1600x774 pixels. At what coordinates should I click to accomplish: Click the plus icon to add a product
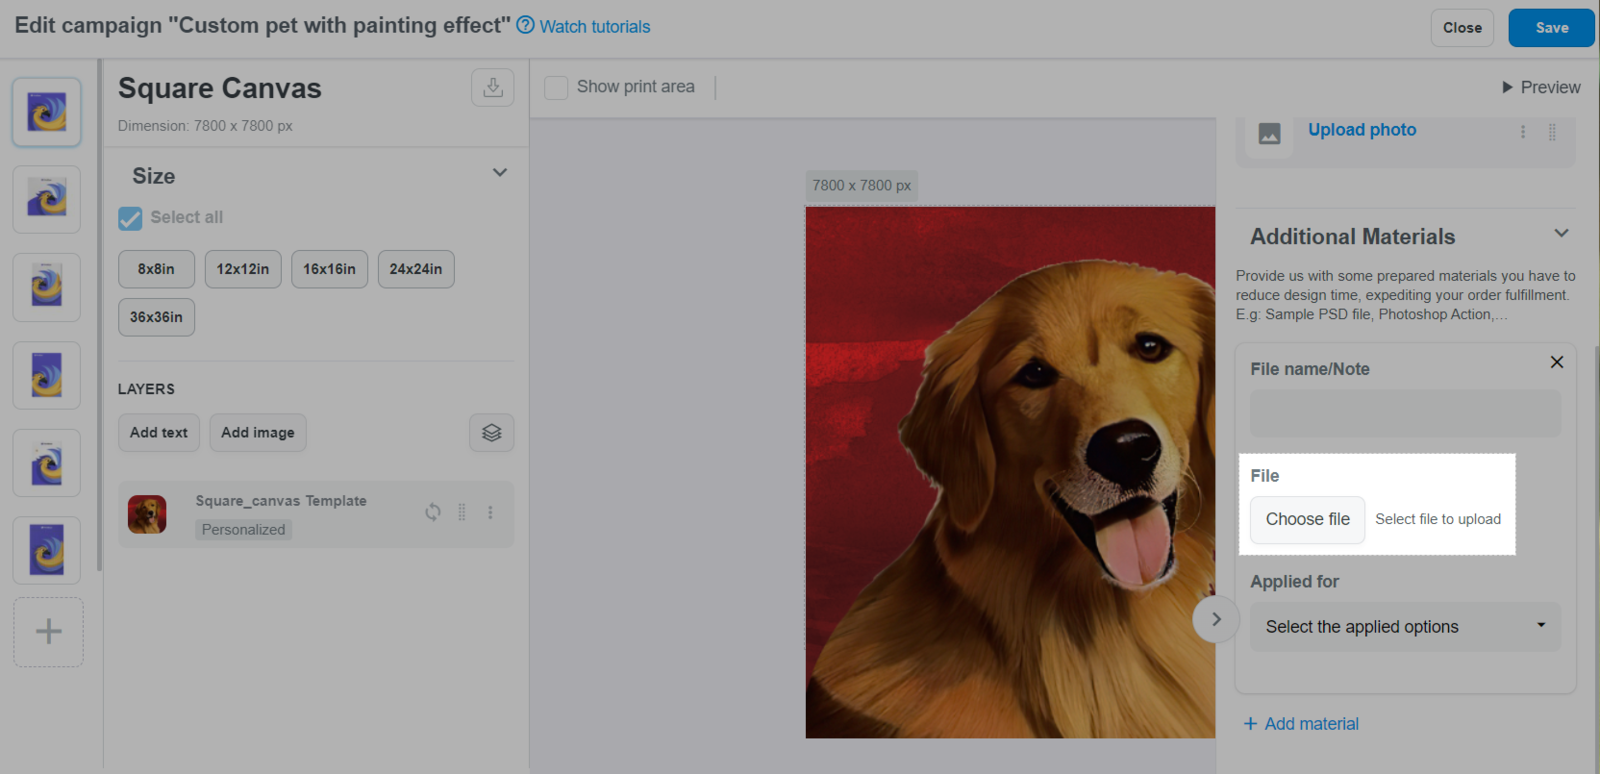click(48, 632)
